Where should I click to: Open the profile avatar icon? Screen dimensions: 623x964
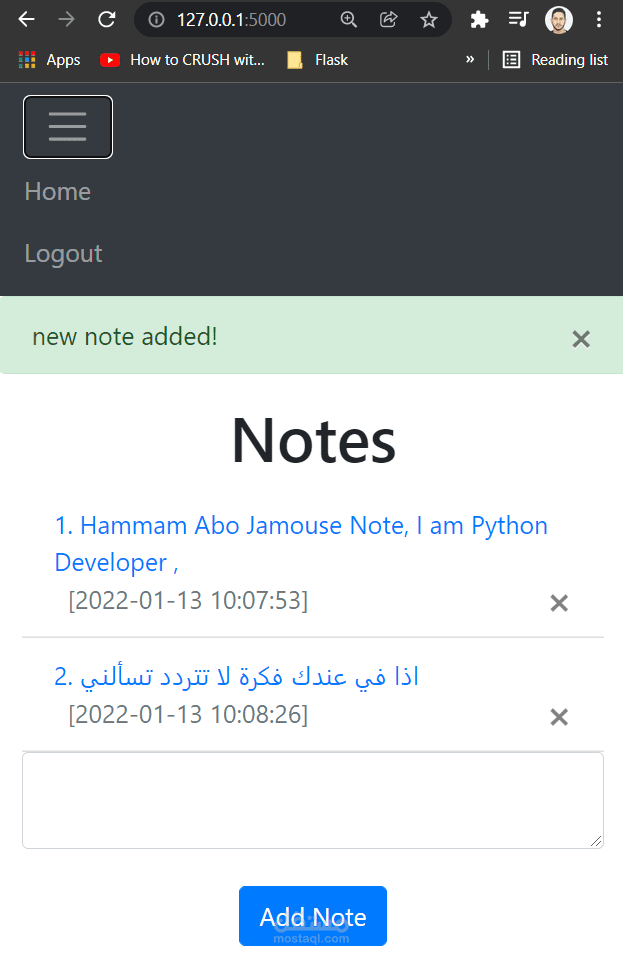[558, 20]
